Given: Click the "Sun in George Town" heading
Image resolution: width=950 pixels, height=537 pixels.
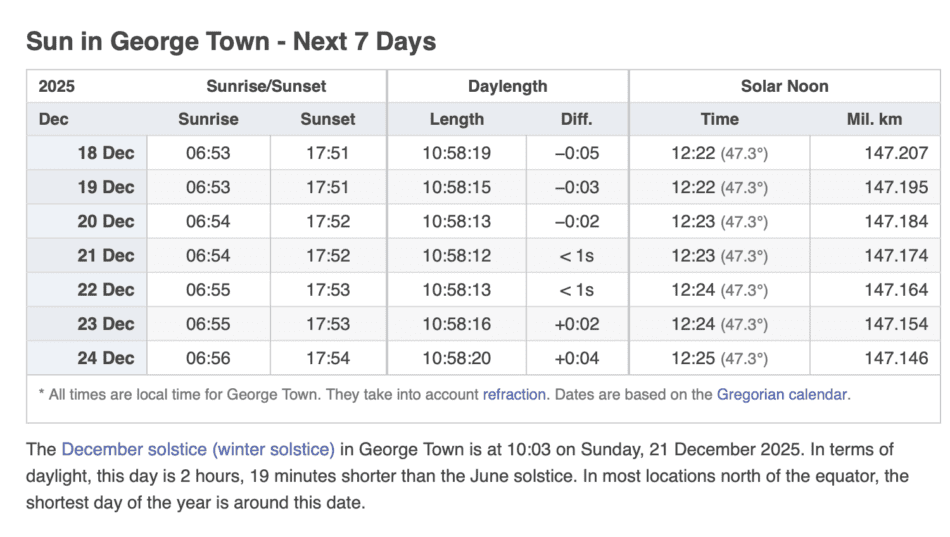Looking at the screenshot, I should (x=231, y=42).
